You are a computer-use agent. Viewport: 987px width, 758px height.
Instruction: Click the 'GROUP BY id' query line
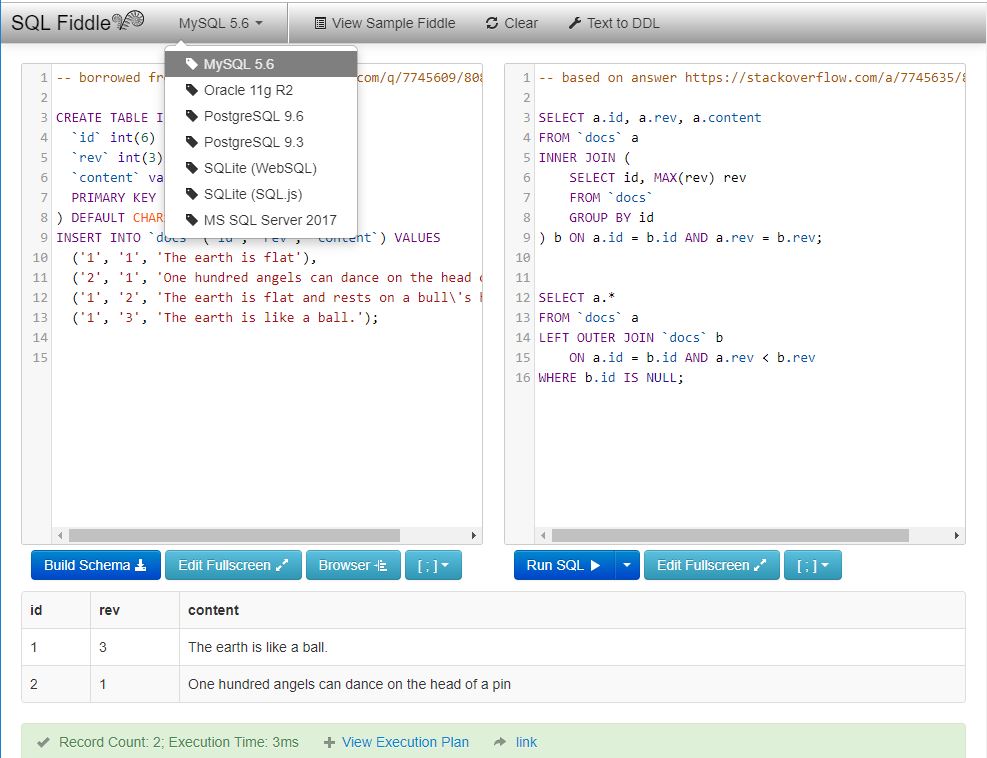coord(611,217)
